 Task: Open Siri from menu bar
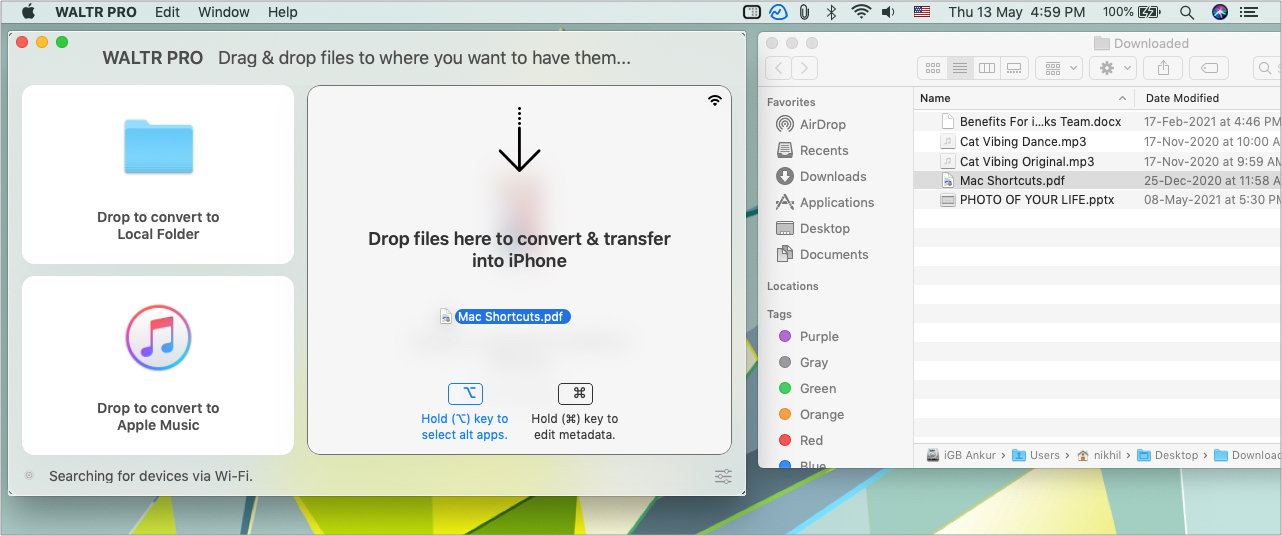click(1219, 12)
